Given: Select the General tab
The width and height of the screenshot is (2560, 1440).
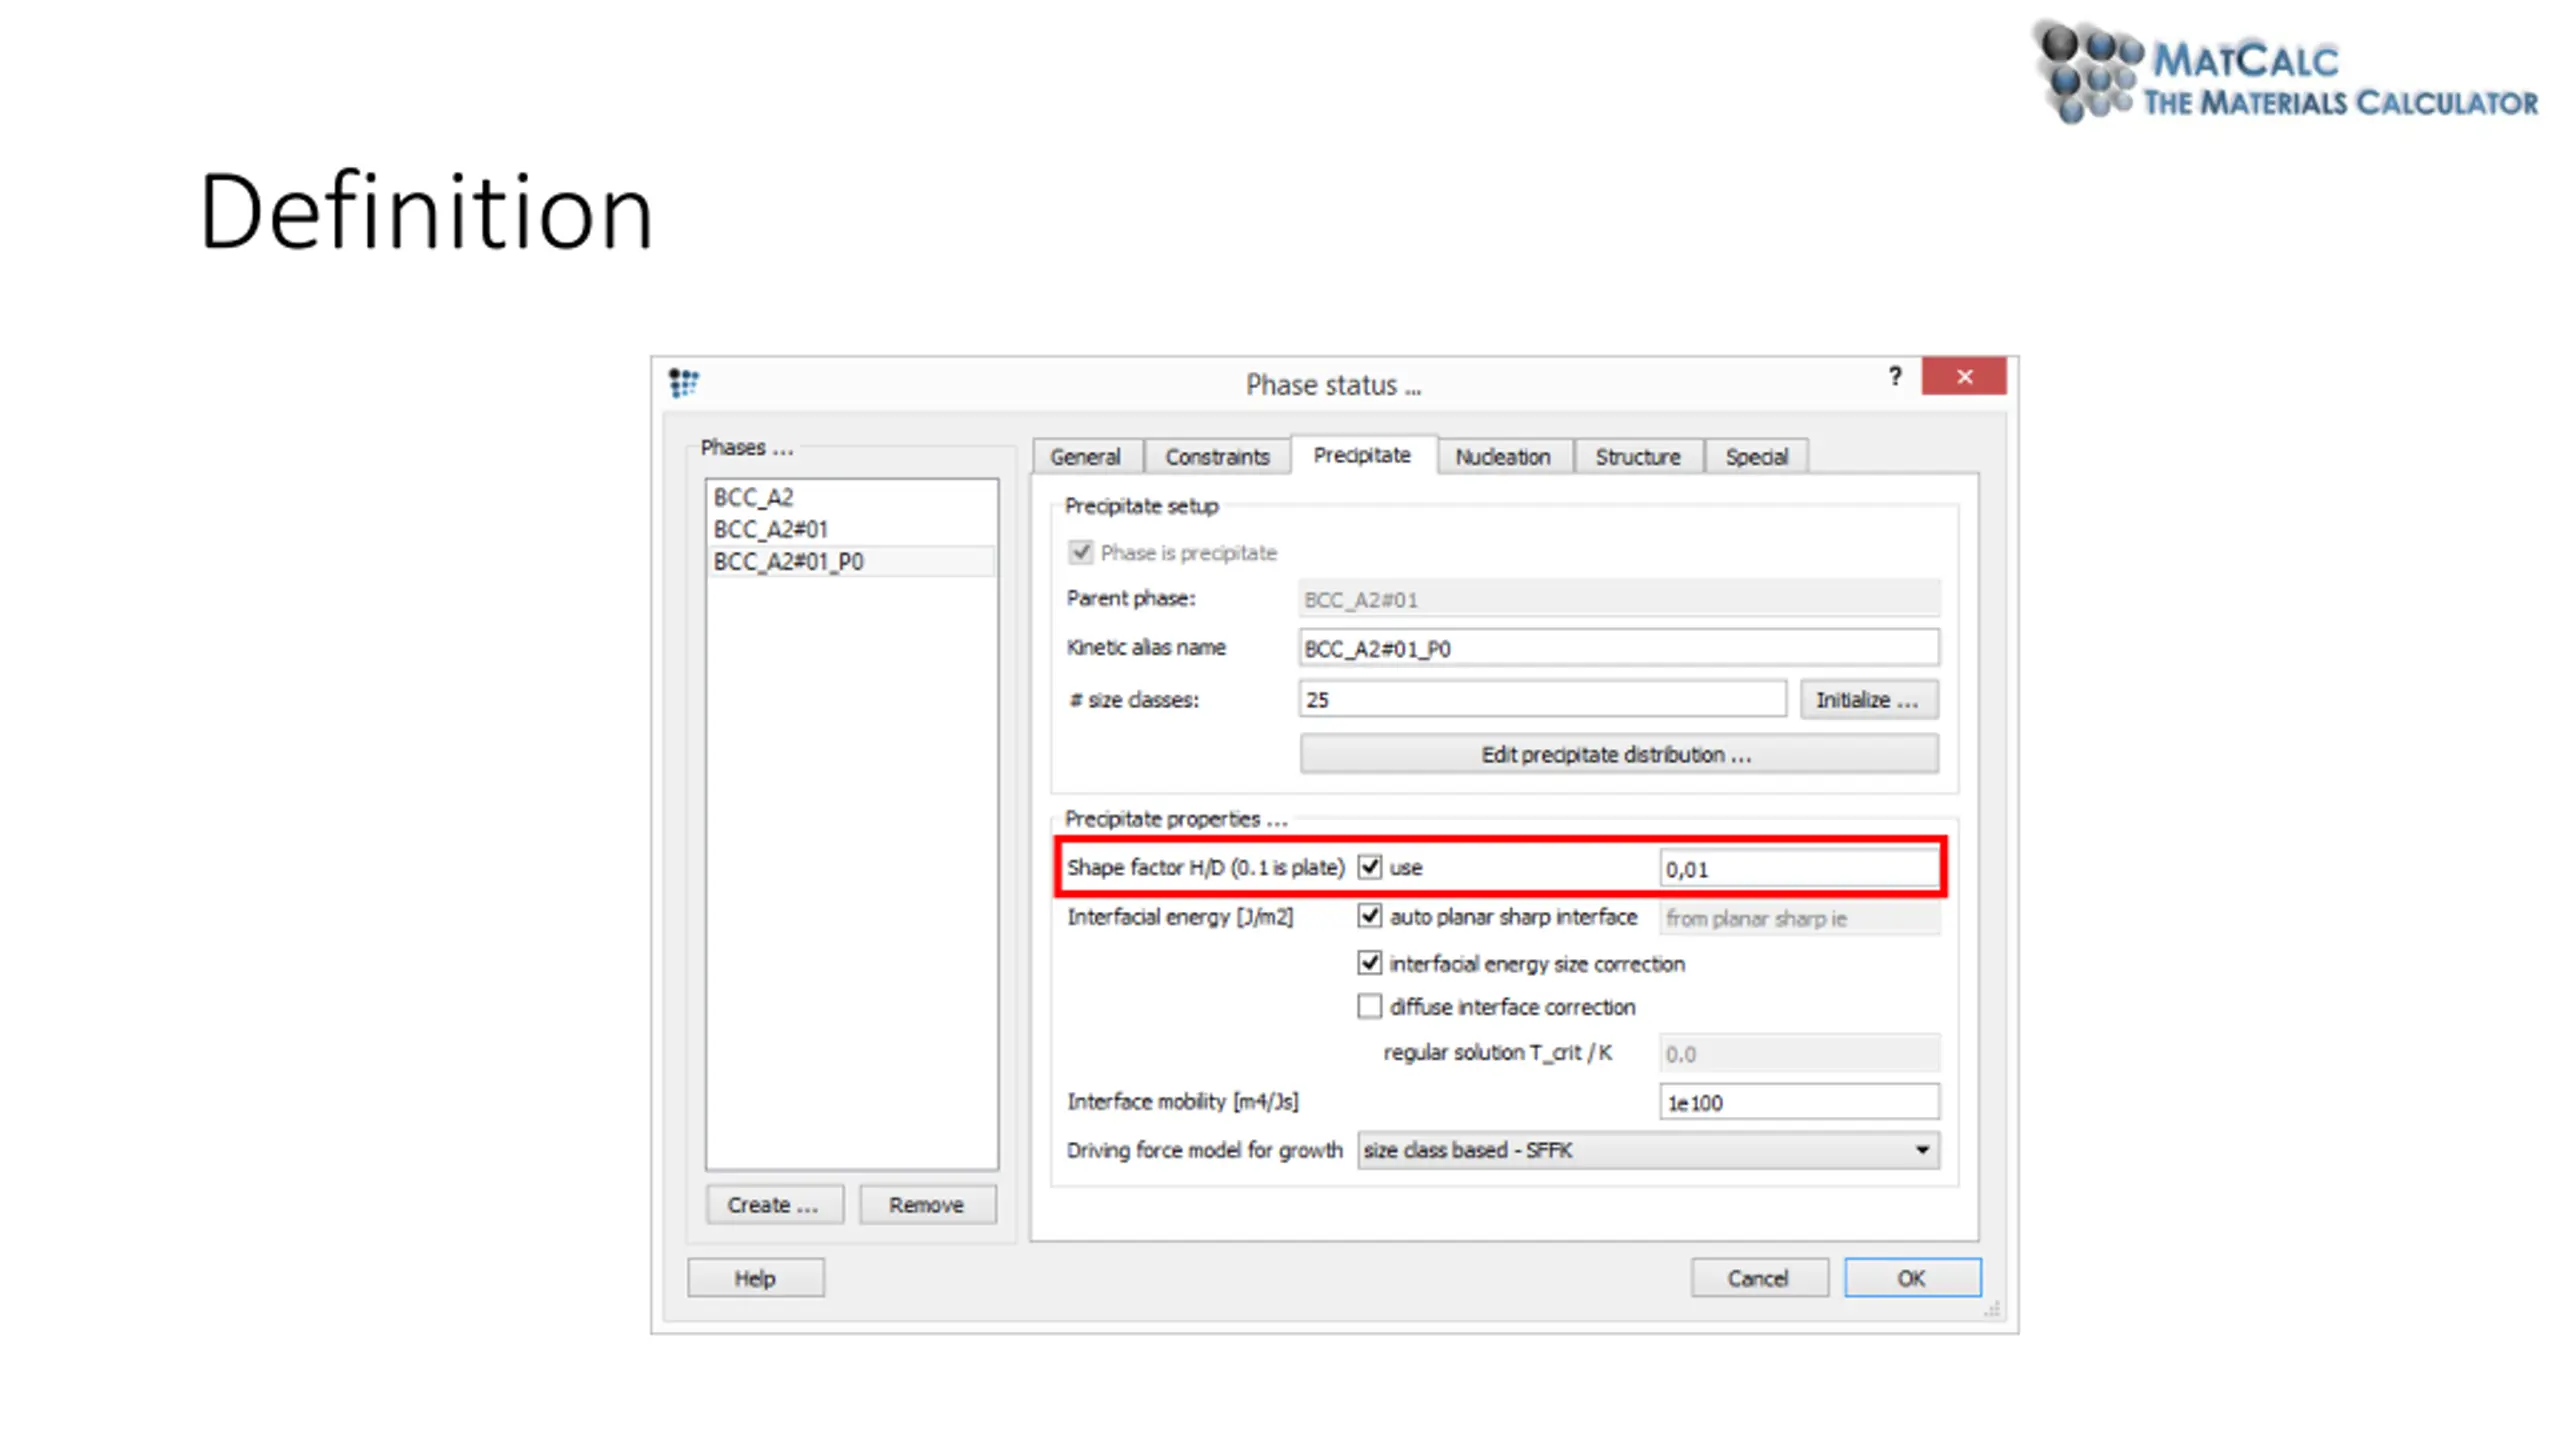Looking at the screenshot, I should click(x=1085, y=457).
